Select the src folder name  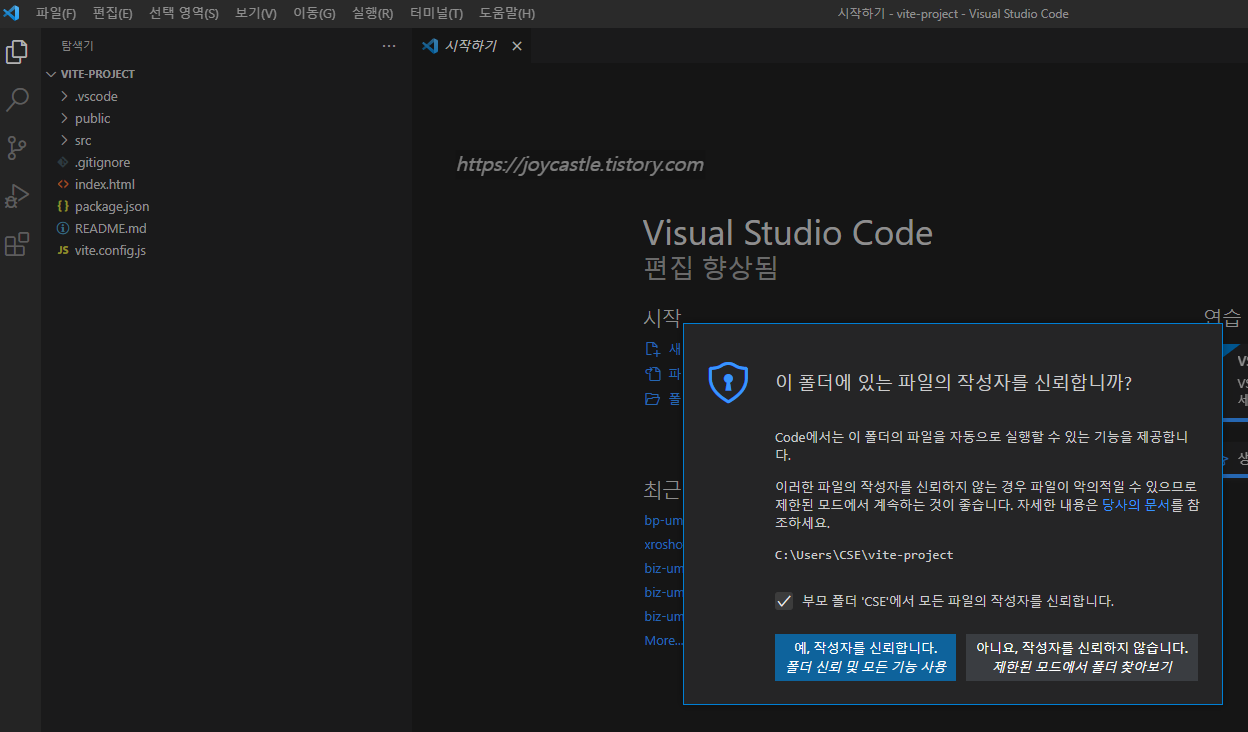[83, 140]
